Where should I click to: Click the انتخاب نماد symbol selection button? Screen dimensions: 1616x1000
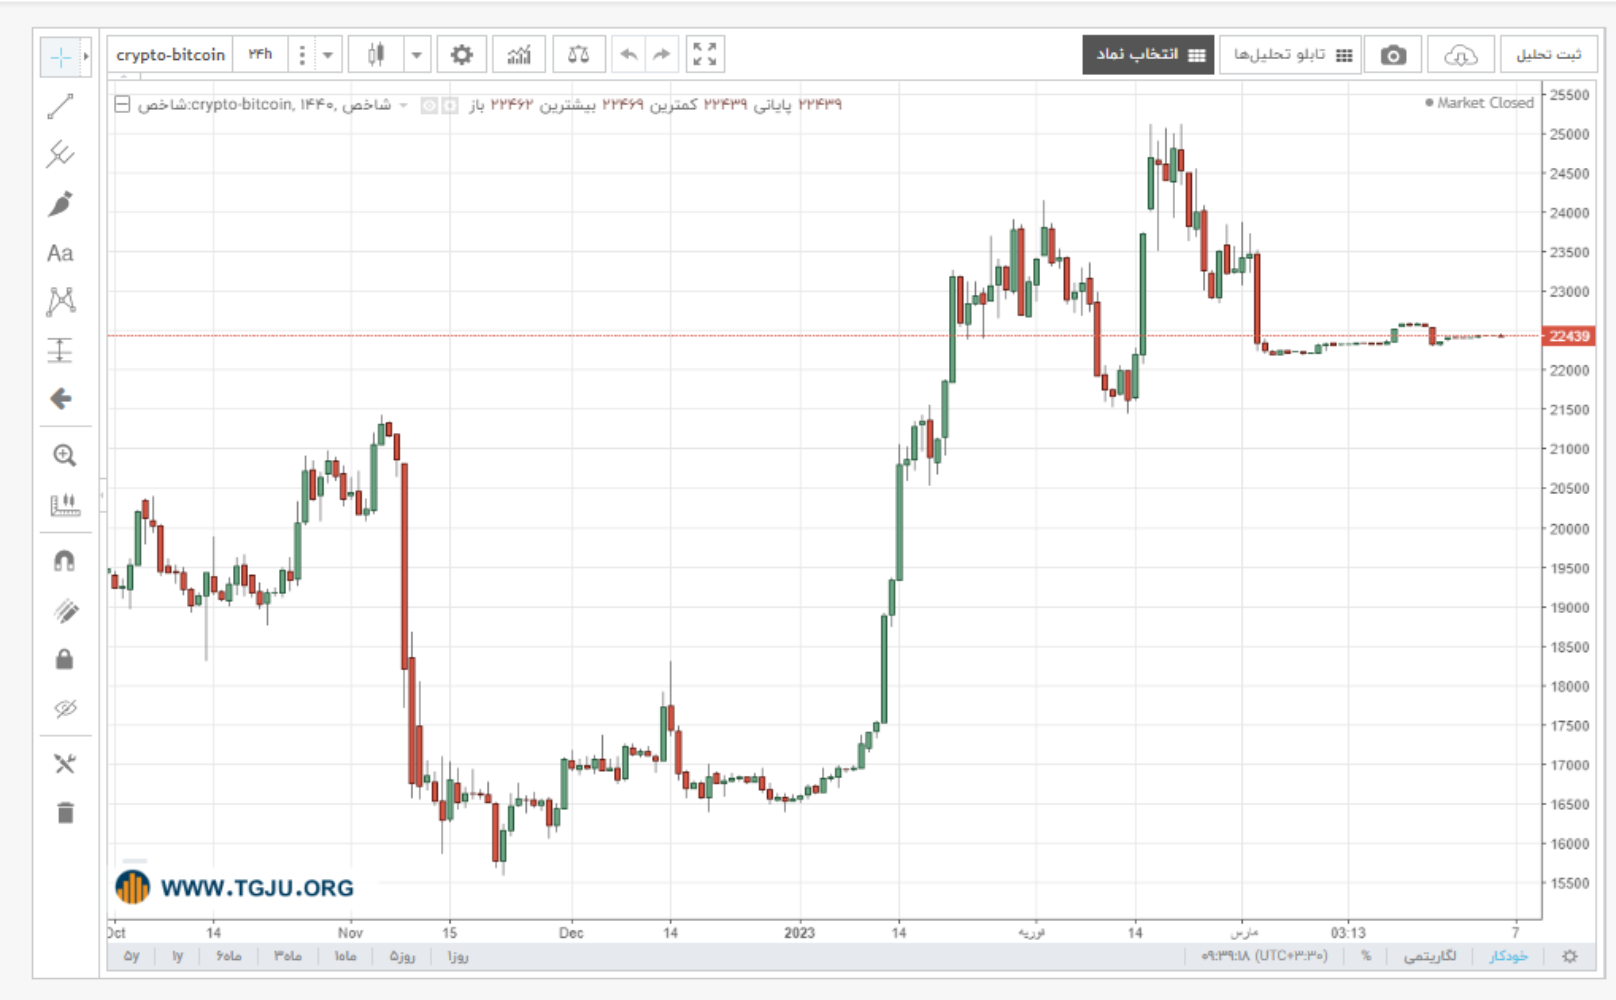(1149, 55)
